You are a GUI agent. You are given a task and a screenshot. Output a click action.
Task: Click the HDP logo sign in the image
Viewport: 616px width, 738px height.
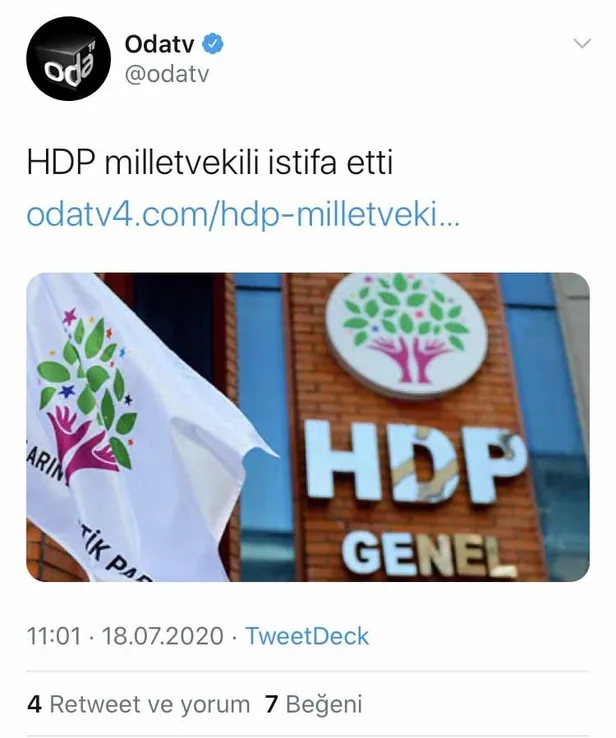(x=414, y=462)
